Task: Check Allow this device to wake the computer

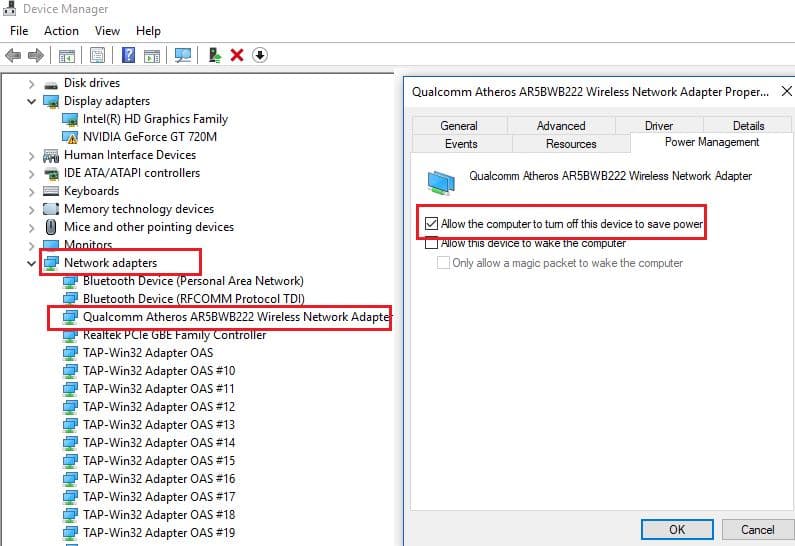Action: [431, 243]
